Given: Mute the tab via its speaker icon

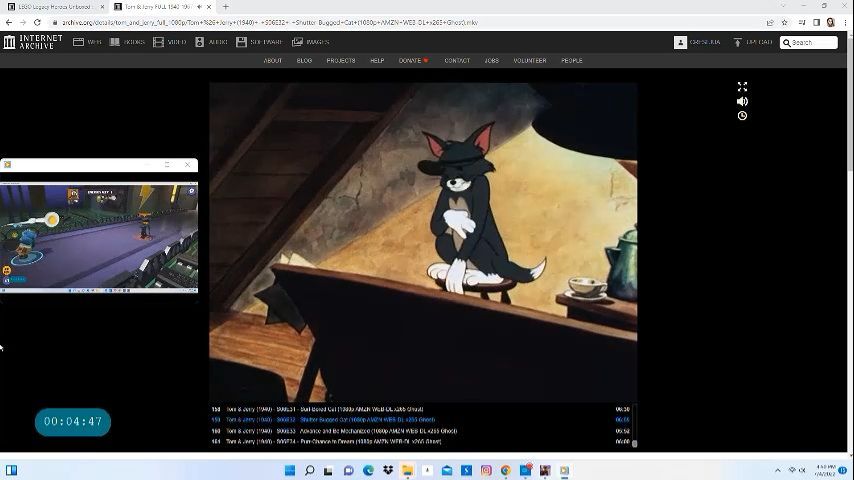Looking at the screenshot, I should tap(199, 7).
